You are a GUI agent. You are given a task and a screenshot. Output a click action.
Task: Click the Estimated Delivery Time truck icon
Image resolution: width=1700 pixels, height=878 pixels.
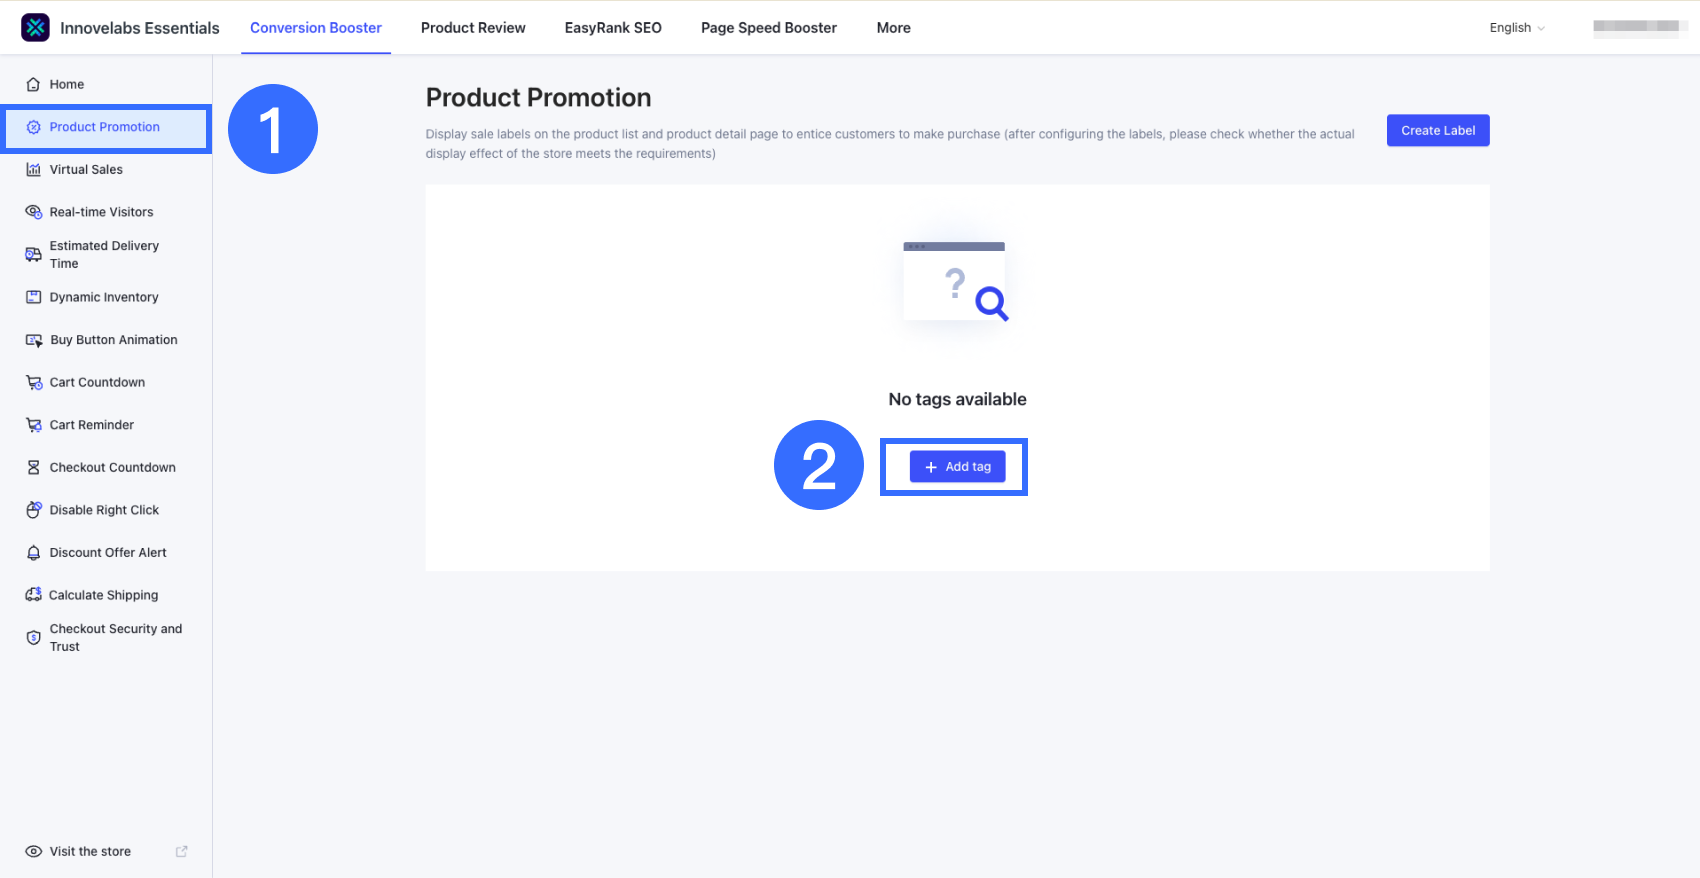(x=33, y=255)
